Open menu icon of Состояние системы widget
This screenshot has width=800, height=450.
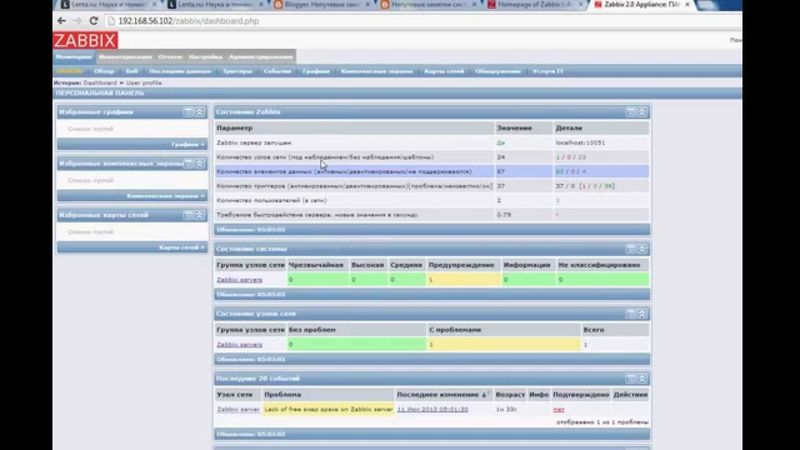click(631, 249)
